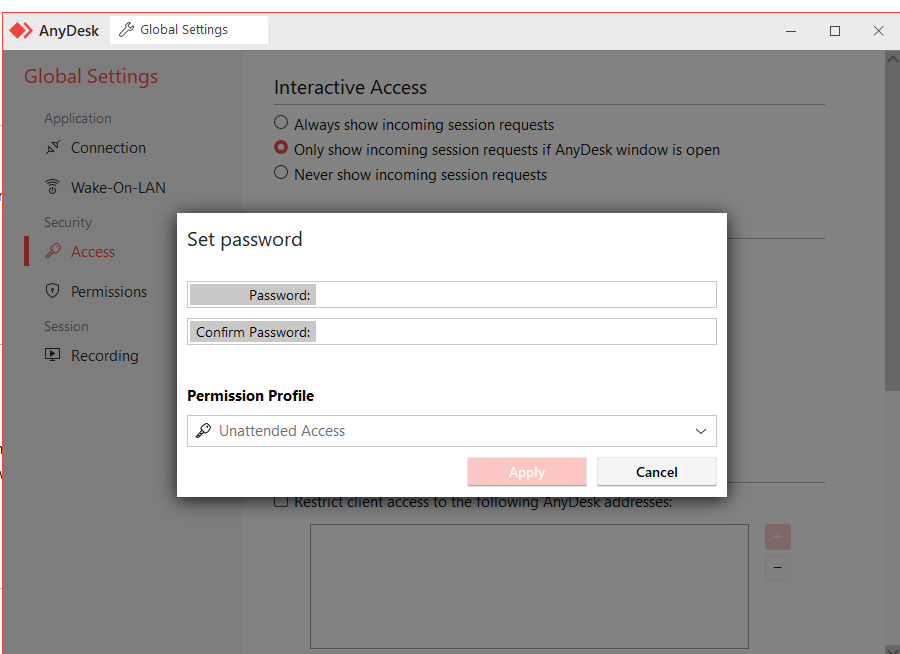Open the Unattended Access combo box
Image resolution: width=900 pixels, height=654 pixels.
coord(450,431)
